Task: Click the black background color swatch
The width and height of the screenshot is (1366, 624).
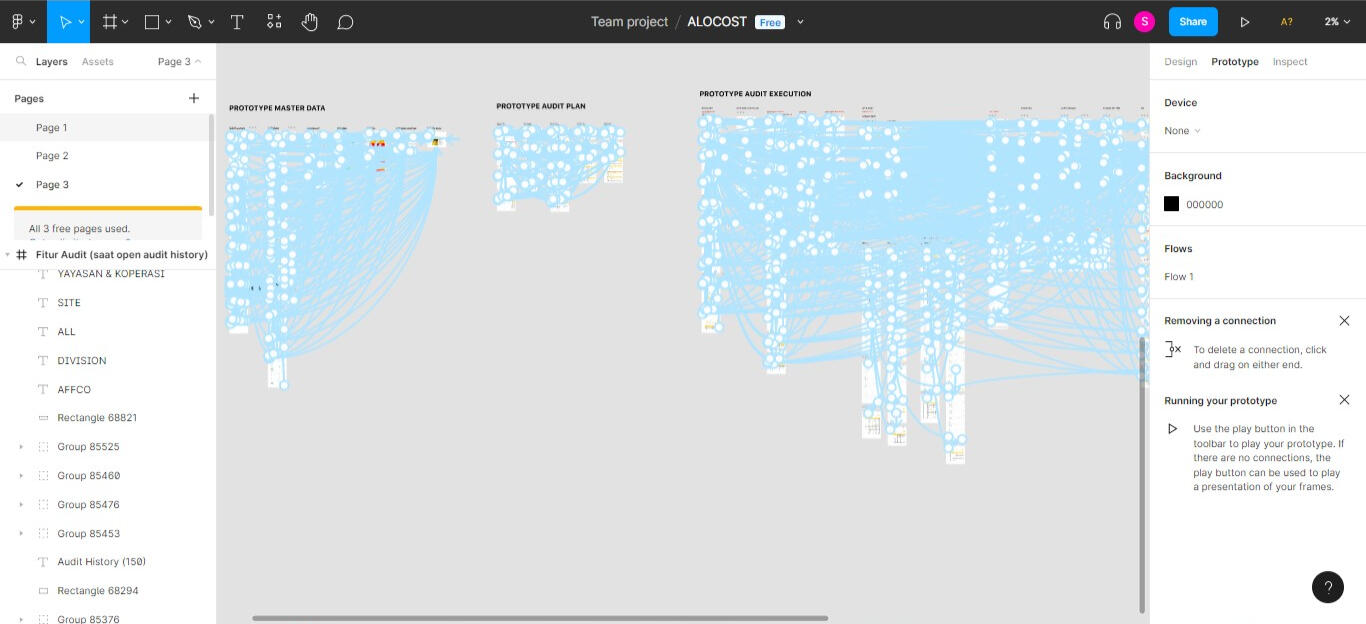Action: (x=1171, y=204)
